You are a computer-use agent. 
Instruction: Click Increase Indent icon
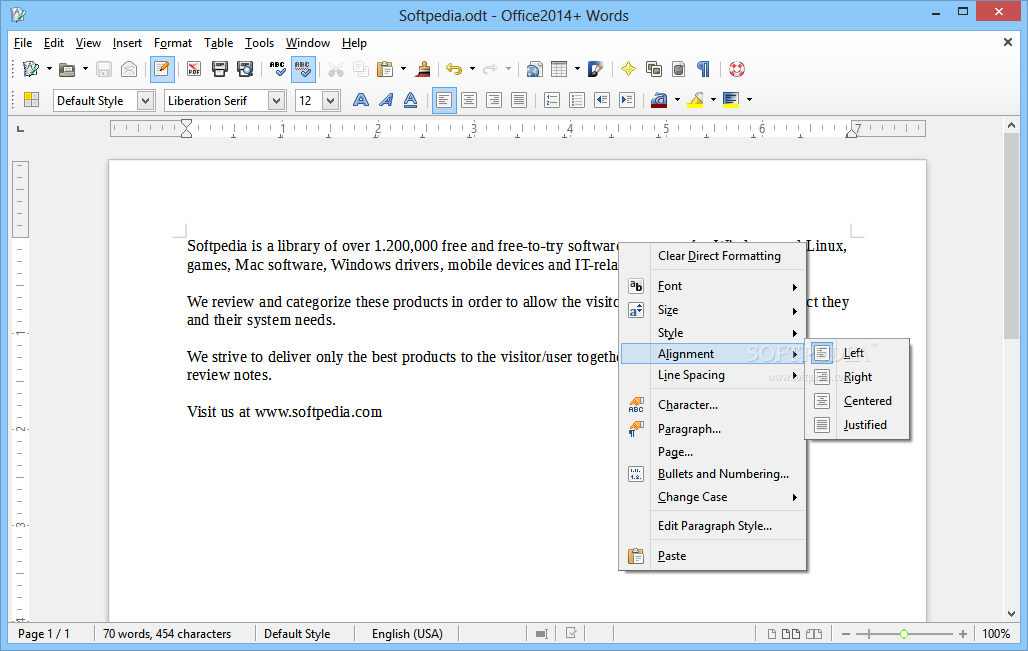(627, 100)
